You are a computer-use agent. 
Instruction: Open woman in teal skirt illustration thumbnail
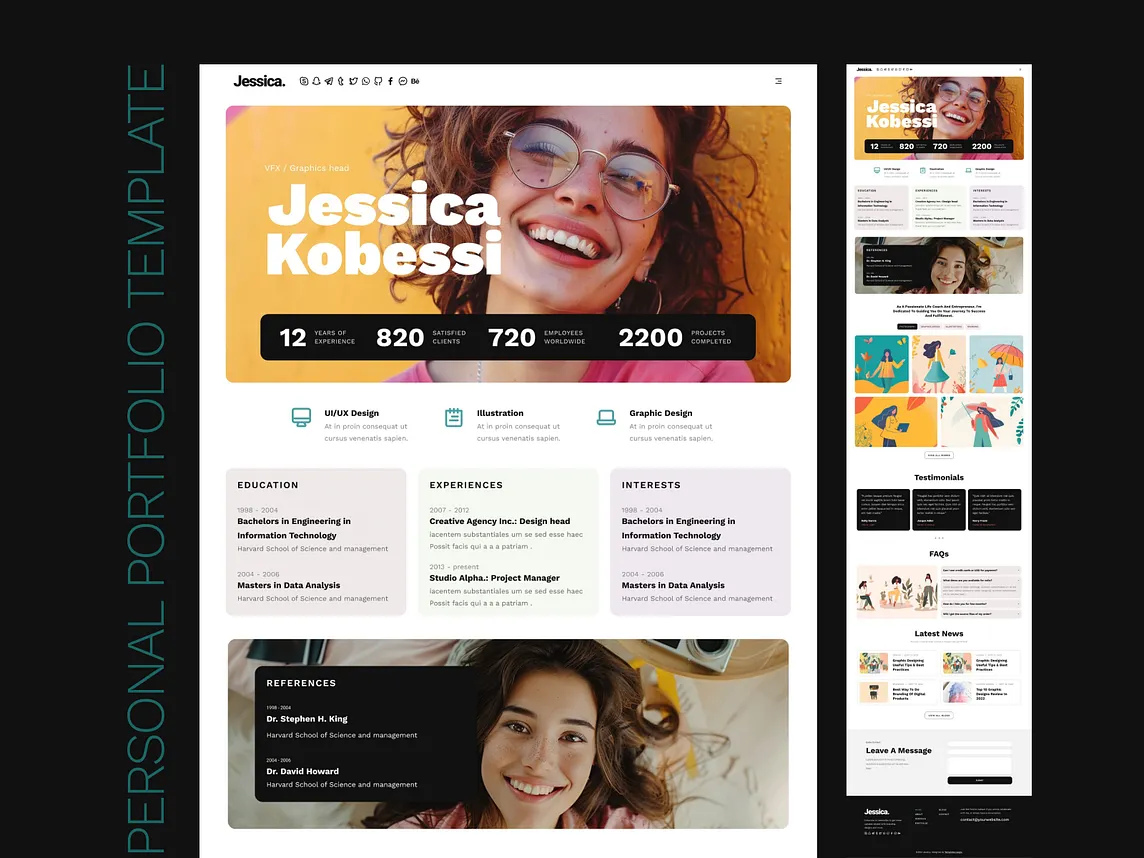point(939,364)
